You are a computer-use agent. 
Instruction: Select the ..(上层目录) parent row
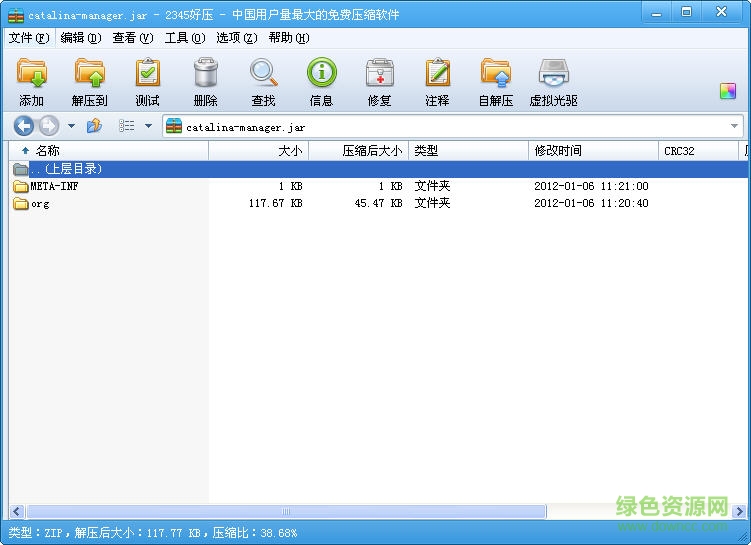click(378, 169)
